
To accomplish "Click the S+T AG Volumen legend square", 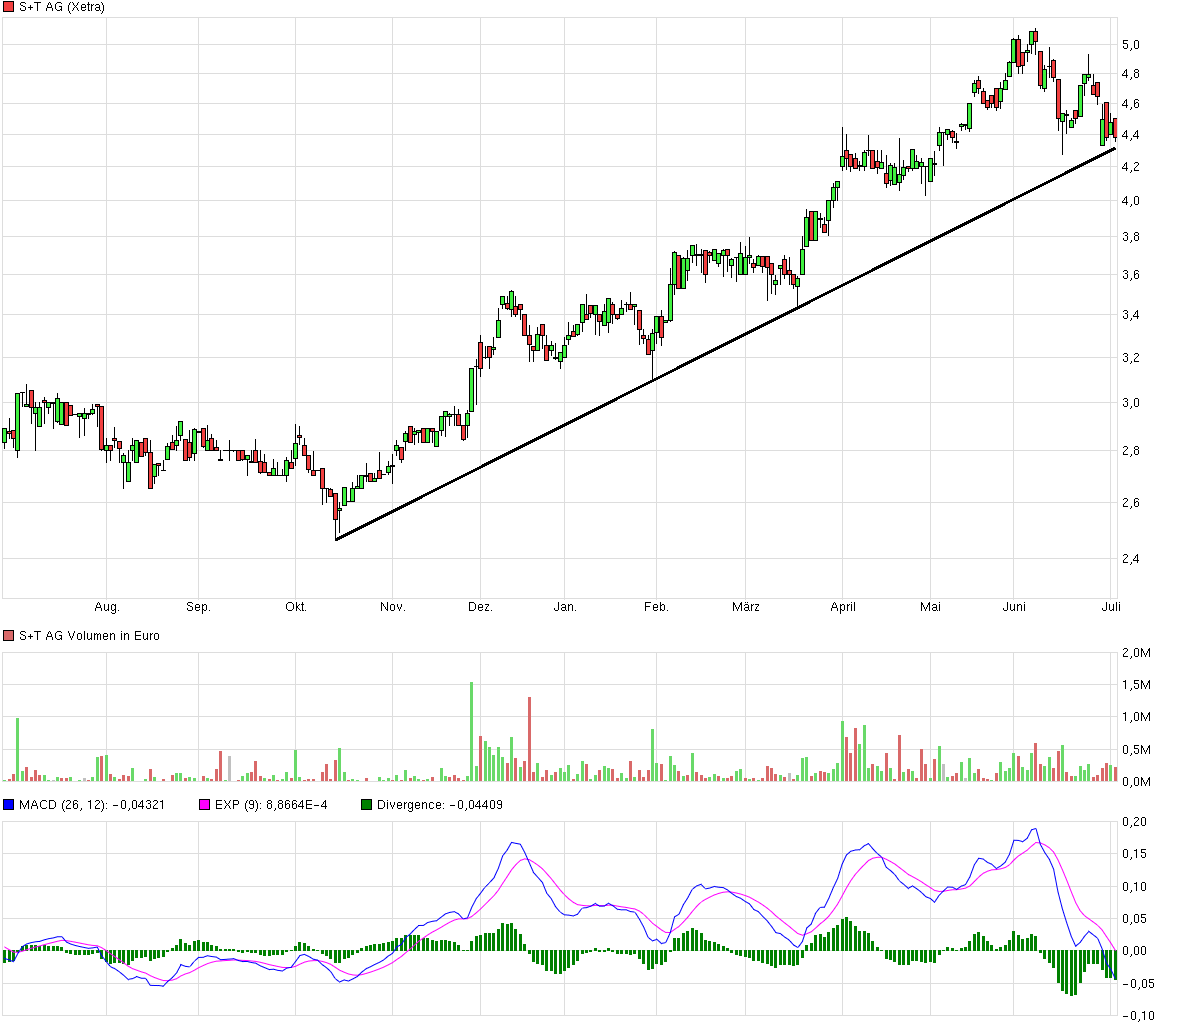I will tap(9, 635).
